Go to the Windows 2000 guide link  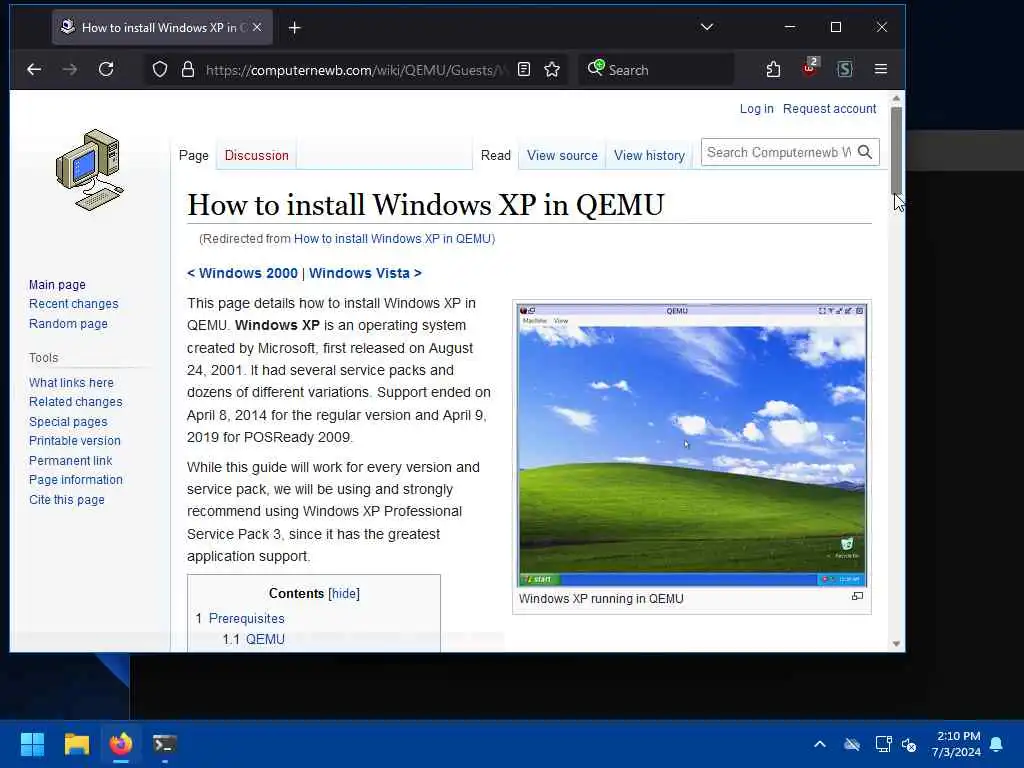tap(242, 273)
